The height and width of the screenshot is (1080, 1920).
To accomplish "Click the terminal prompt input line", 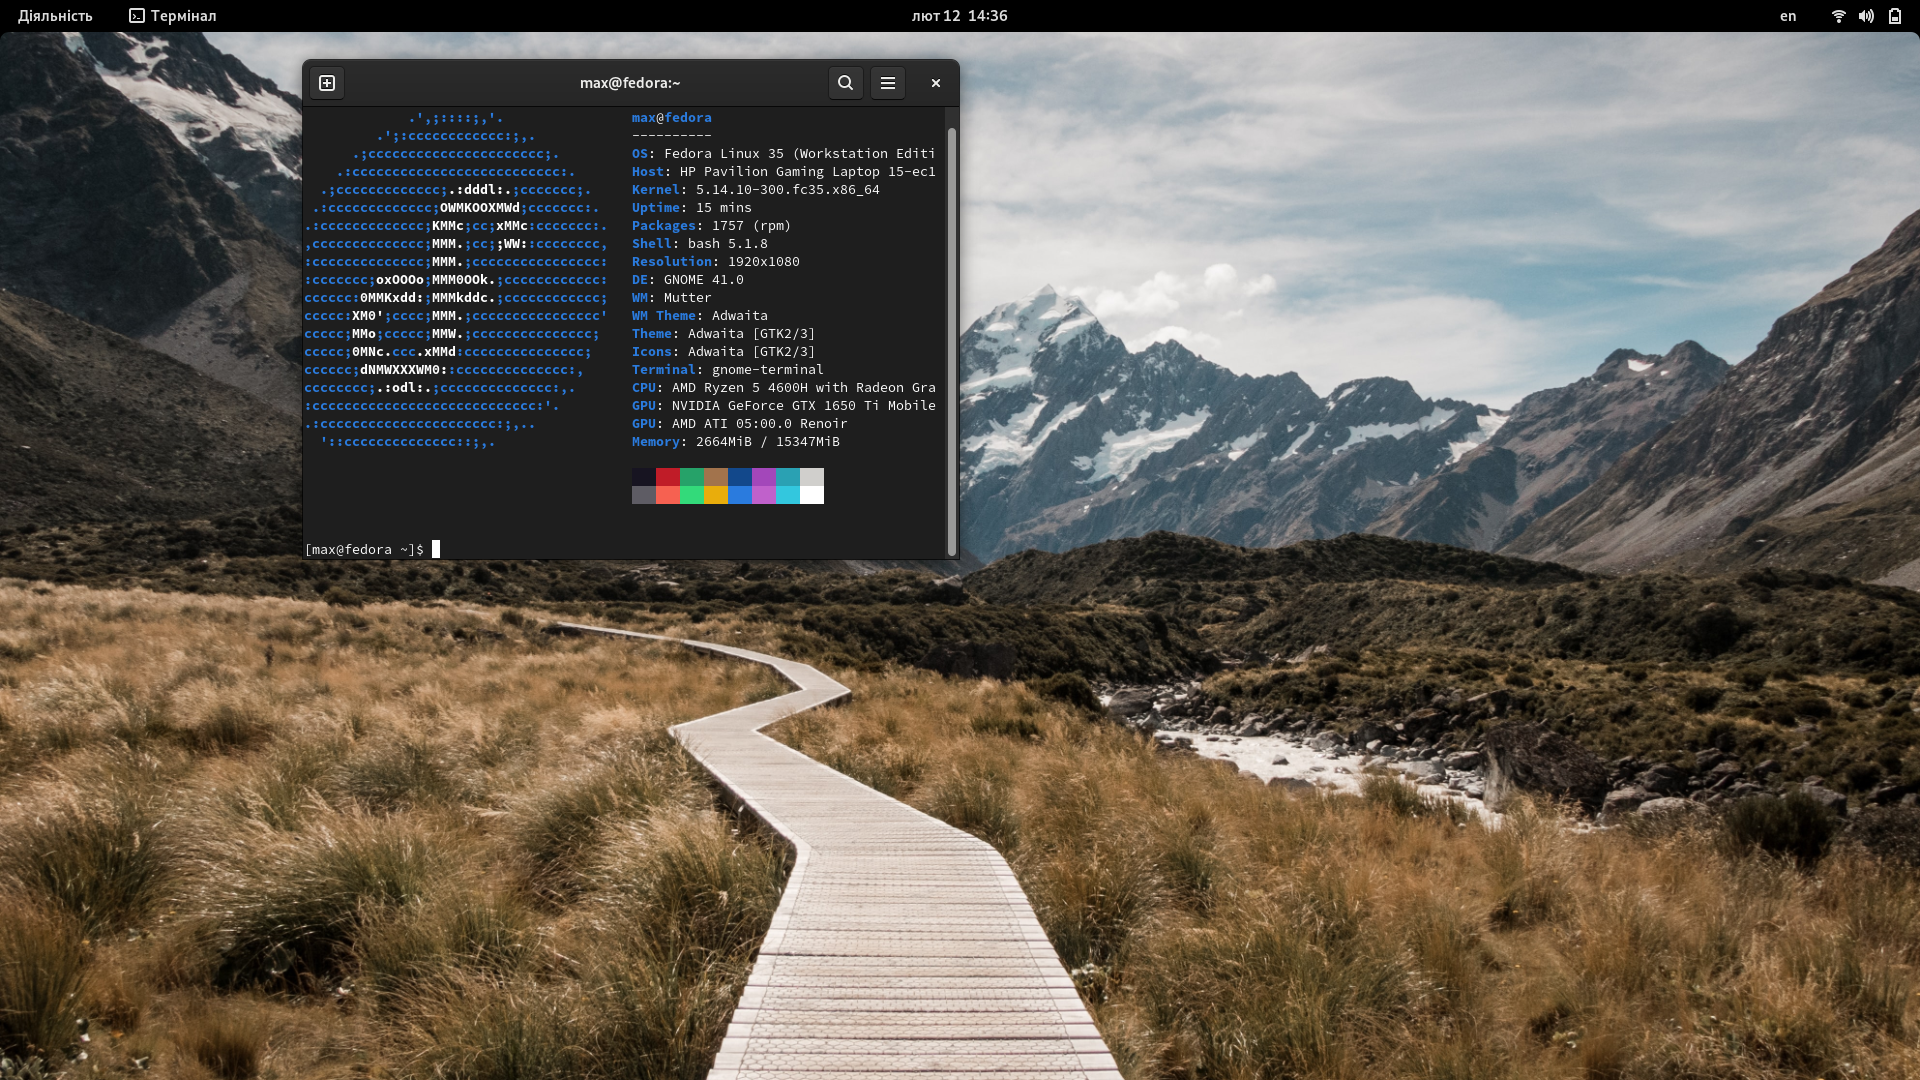I will point(600,549).
